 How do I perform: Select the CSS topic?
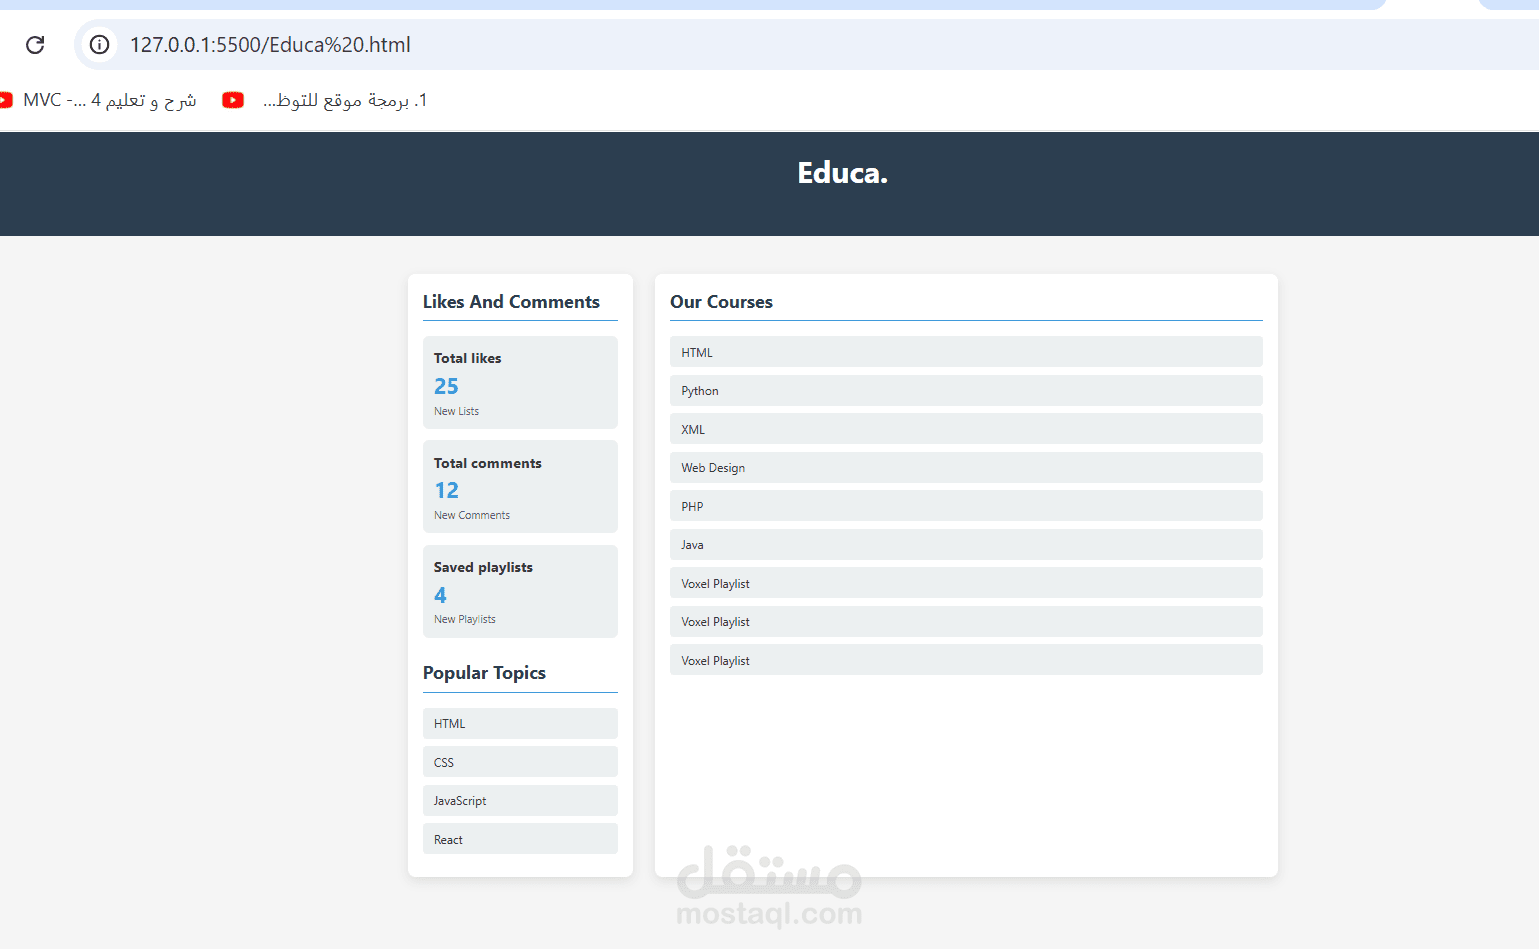pyautogui.click(x=520, y=762)
